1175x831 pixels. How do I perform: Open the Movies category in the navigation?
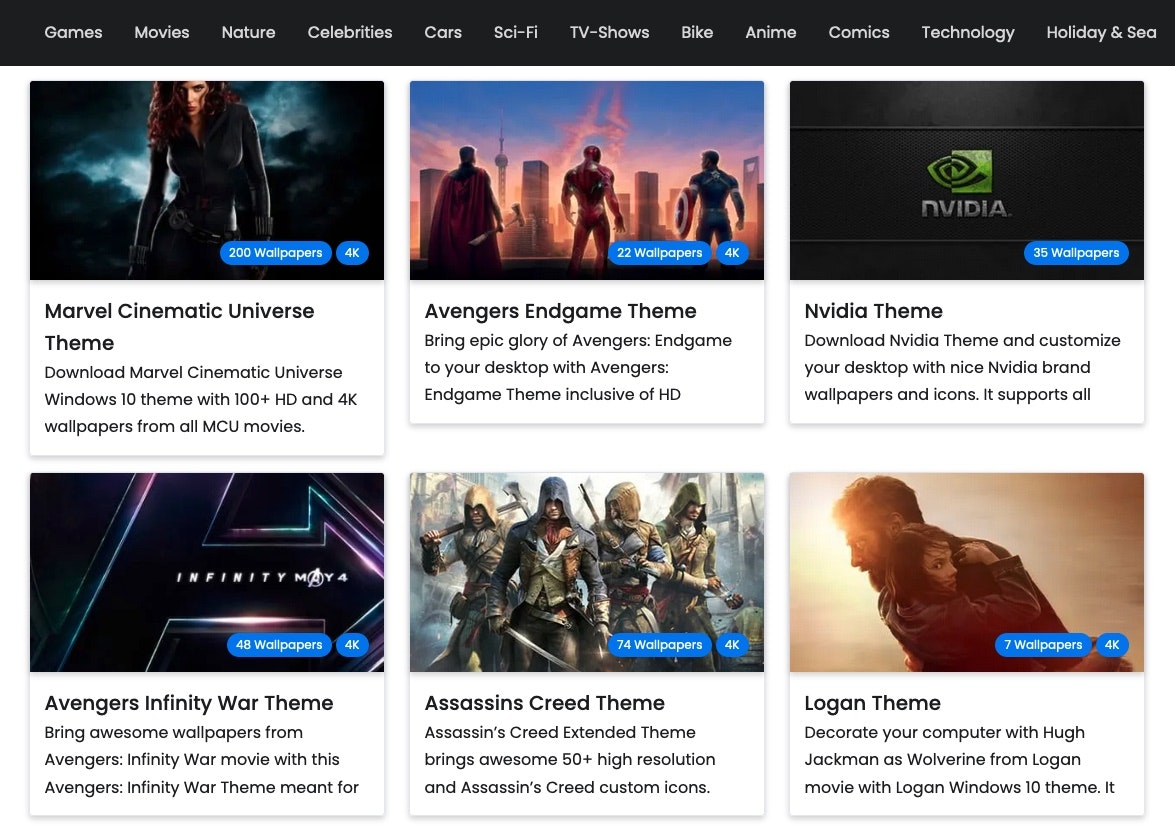pos(161,32)
